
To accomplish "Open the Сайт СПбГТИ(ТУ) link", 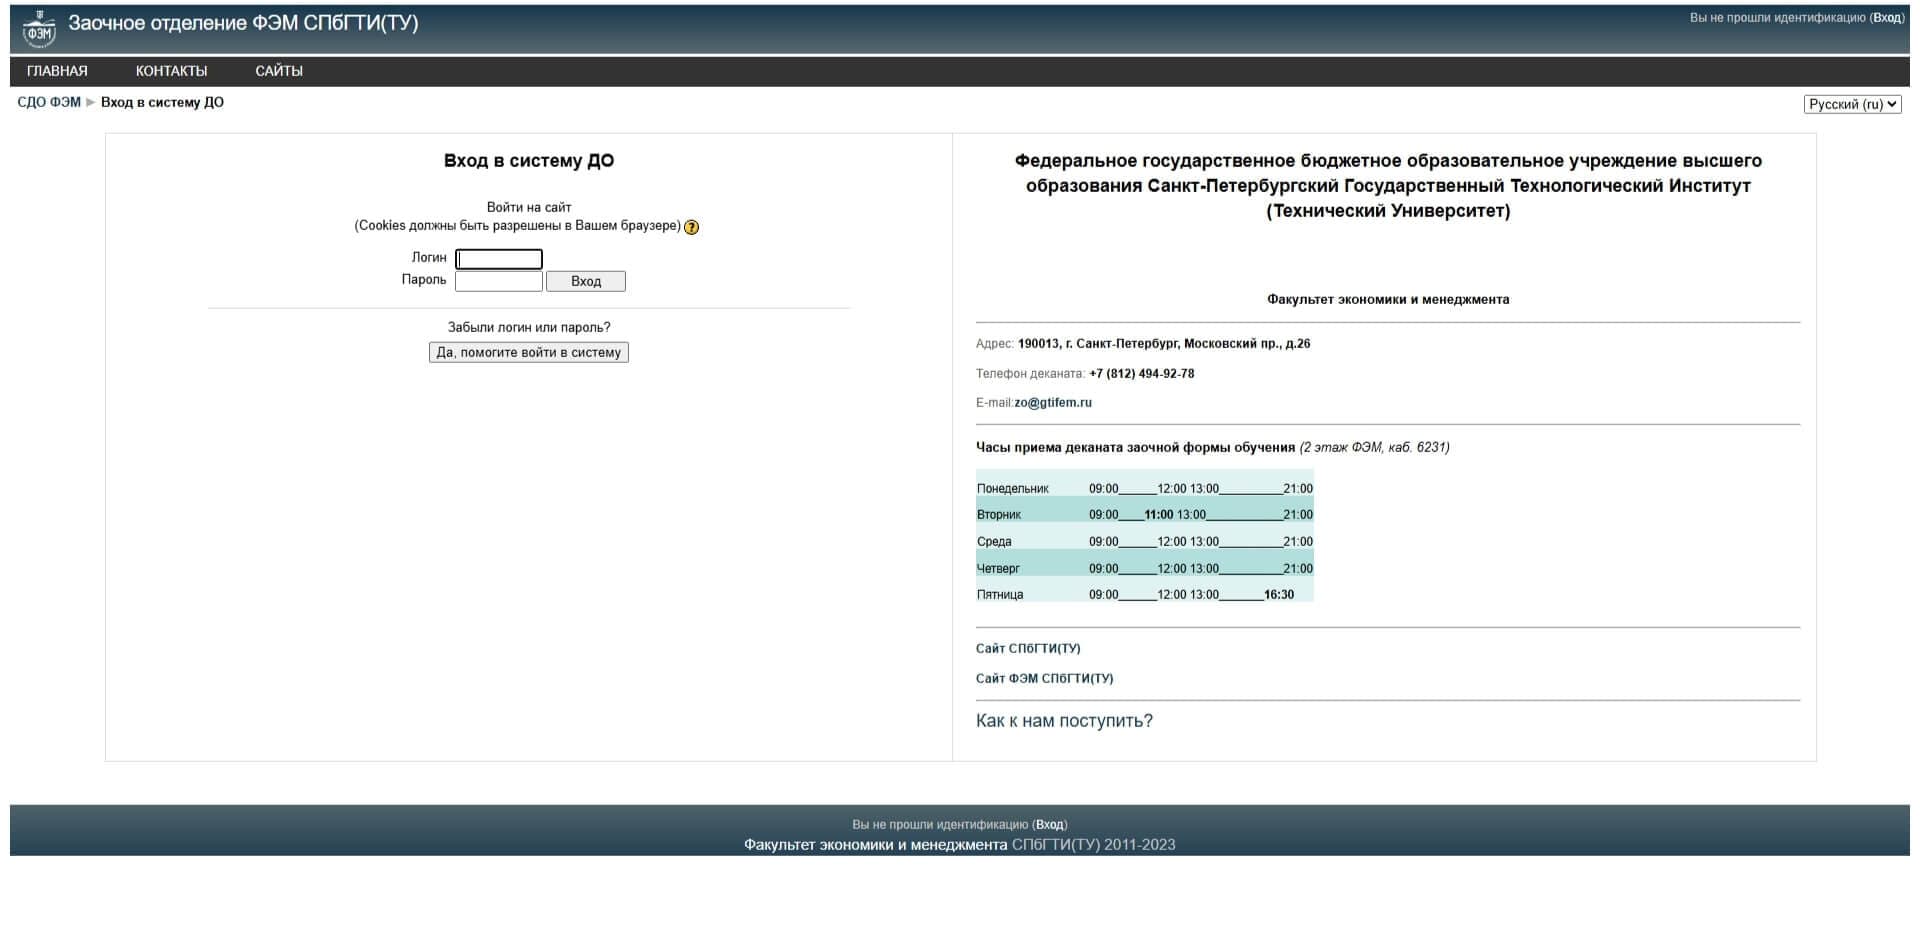I will pos(1028,649).
